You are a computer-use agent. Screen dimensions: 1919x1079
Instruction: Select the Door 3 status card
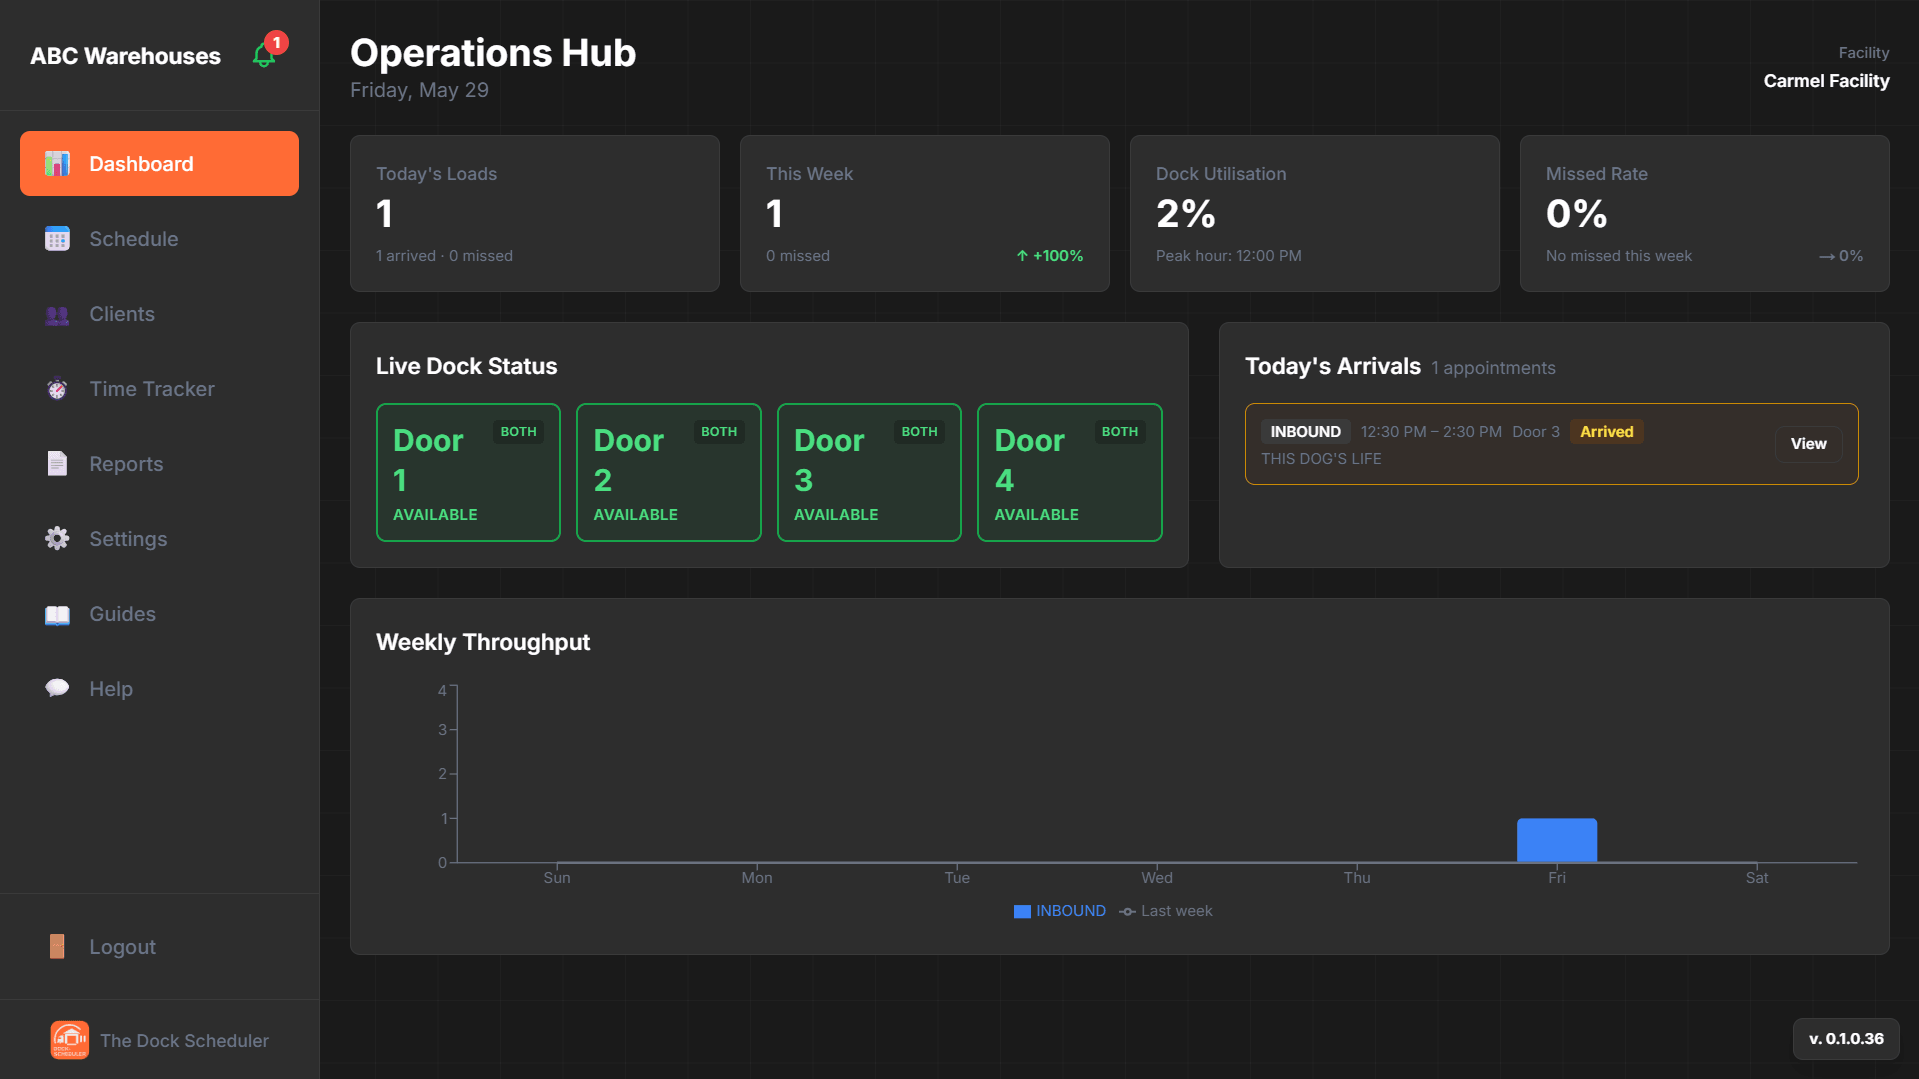tap(869, 472)
